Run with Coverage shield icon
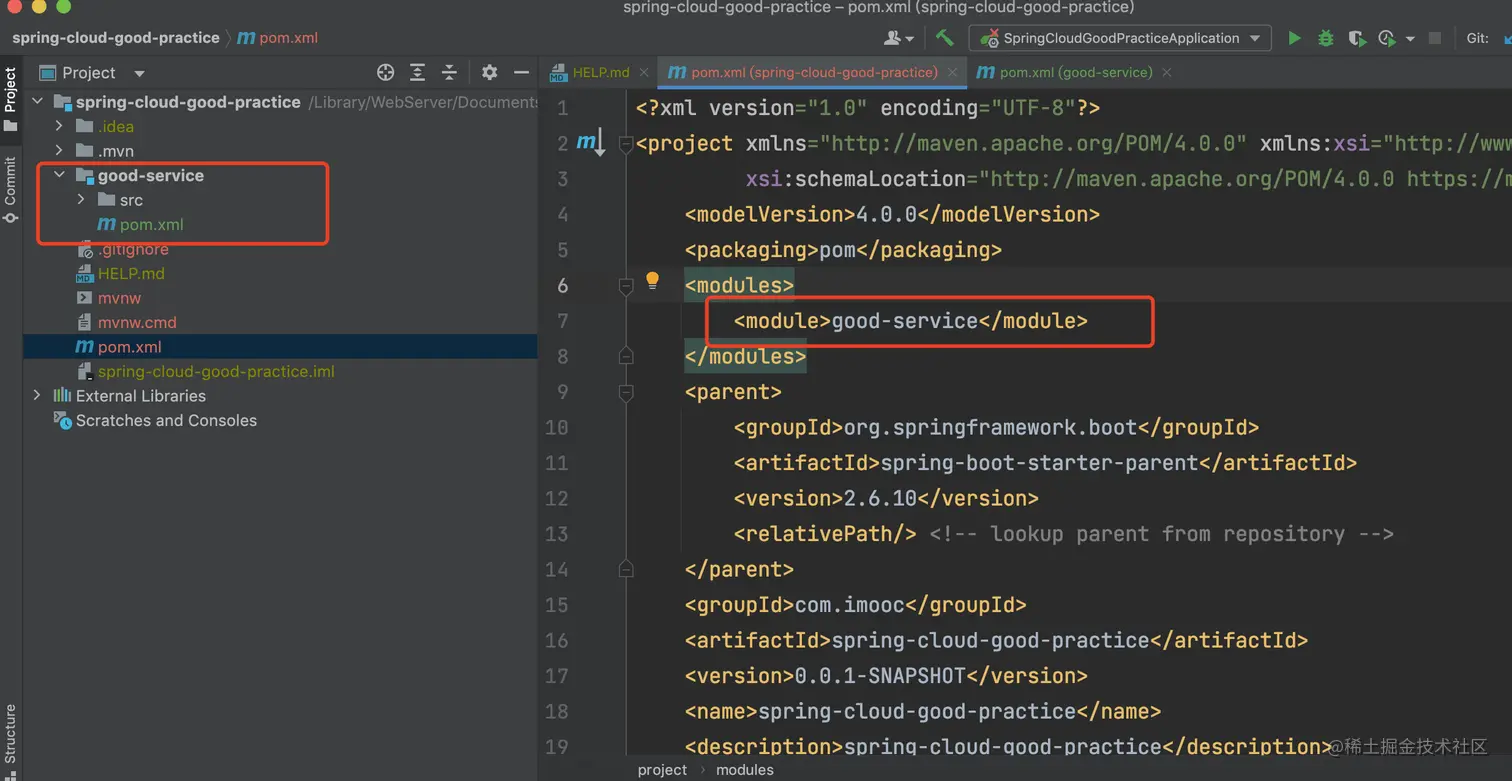The width and height of the screenshot is (1512, 781). pyautogui.click(x=1356, y=38)
